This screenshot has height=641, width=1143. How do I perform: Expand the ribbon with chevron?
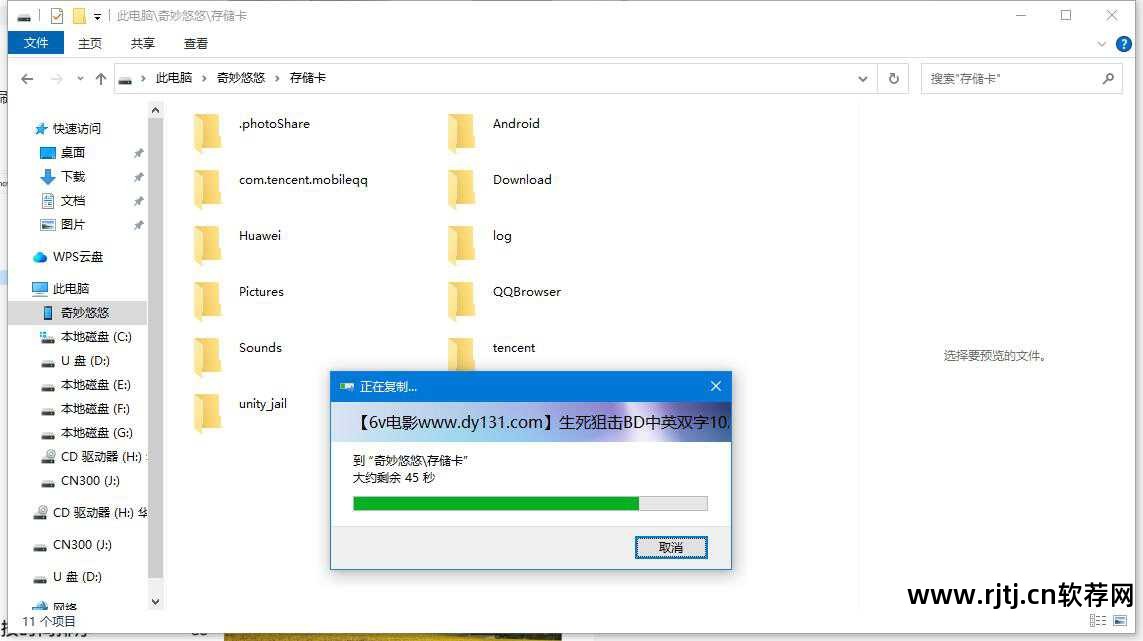[1101, 44]
